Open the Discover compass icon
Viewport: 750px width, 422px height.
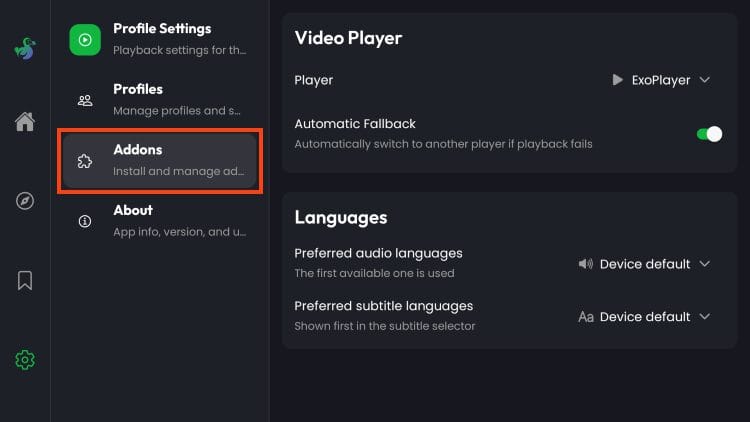coord(25,201)
